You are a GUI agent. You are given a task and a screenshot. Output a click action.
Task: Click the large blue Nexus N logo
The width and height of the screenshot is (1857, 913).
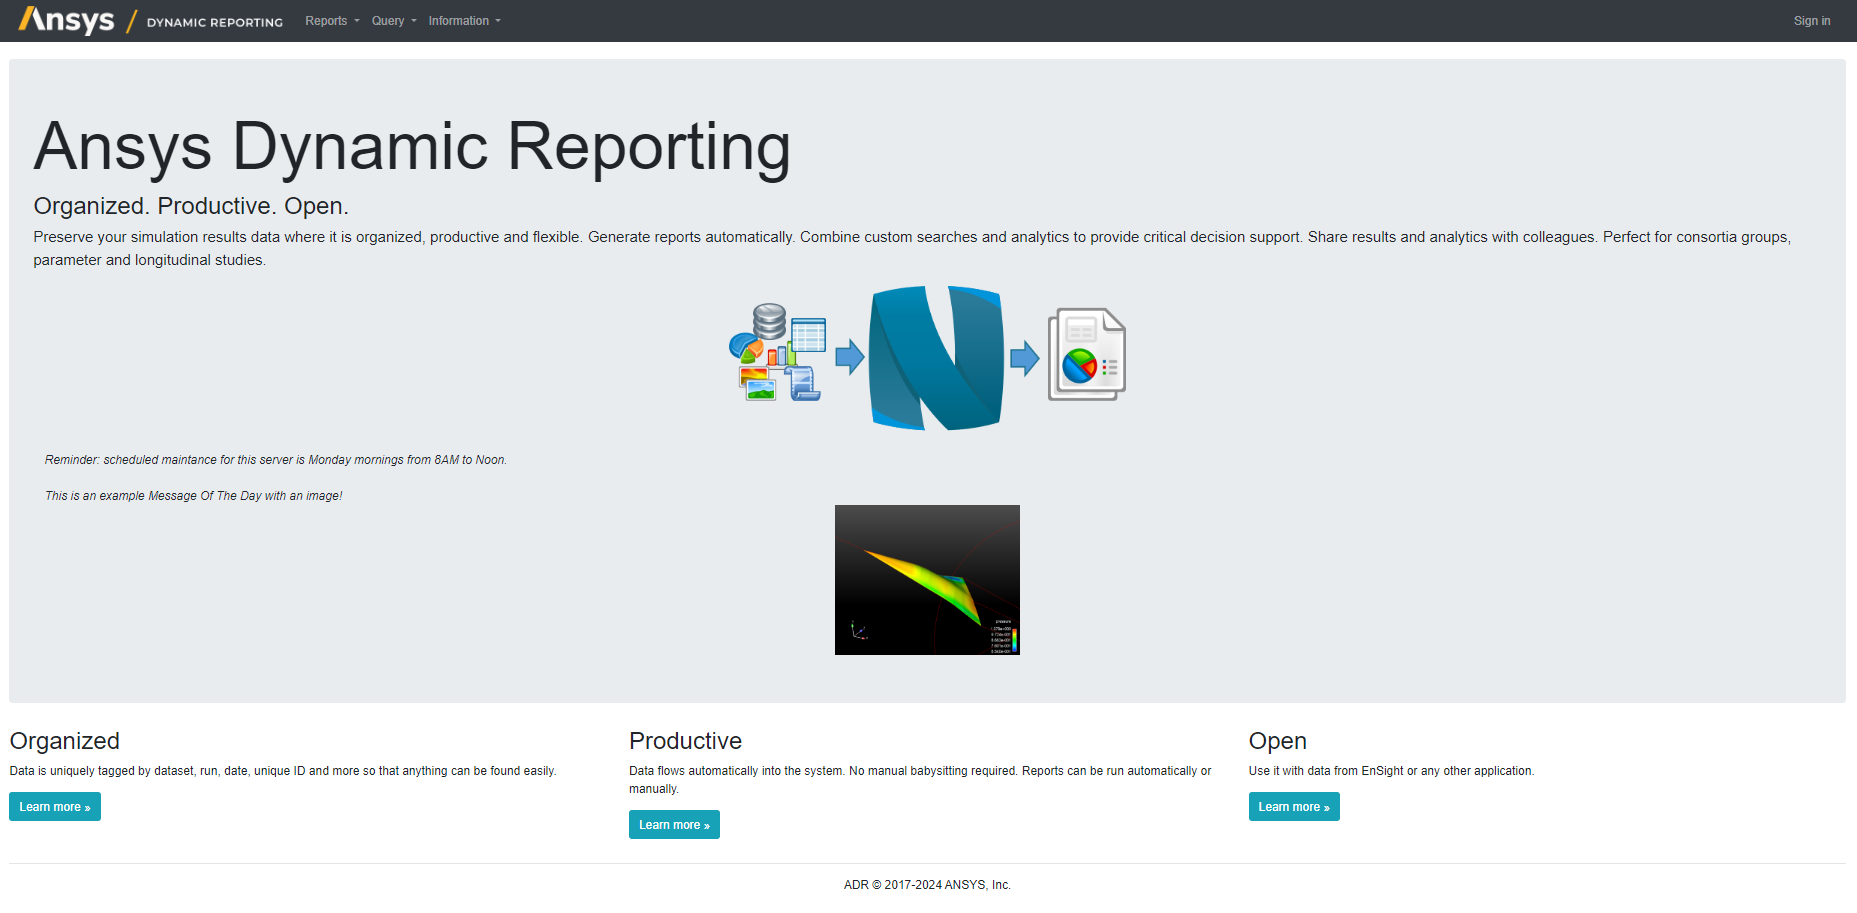[936, 357]
